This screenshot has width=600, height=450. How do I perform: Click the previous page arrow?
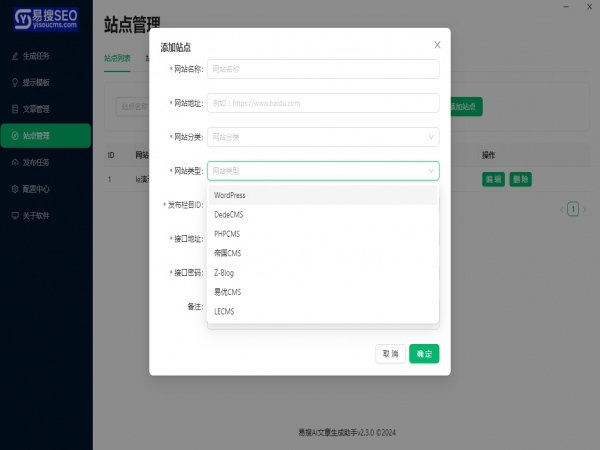(561, 209)
